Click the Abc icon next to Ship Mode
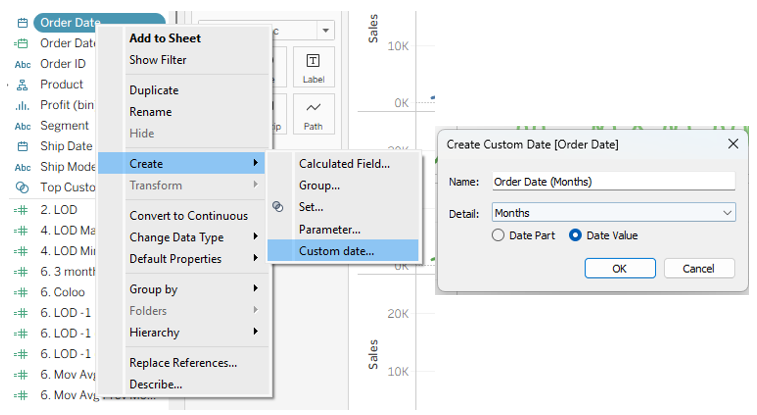This screenshot has width=757, height=415. point(23,167)
